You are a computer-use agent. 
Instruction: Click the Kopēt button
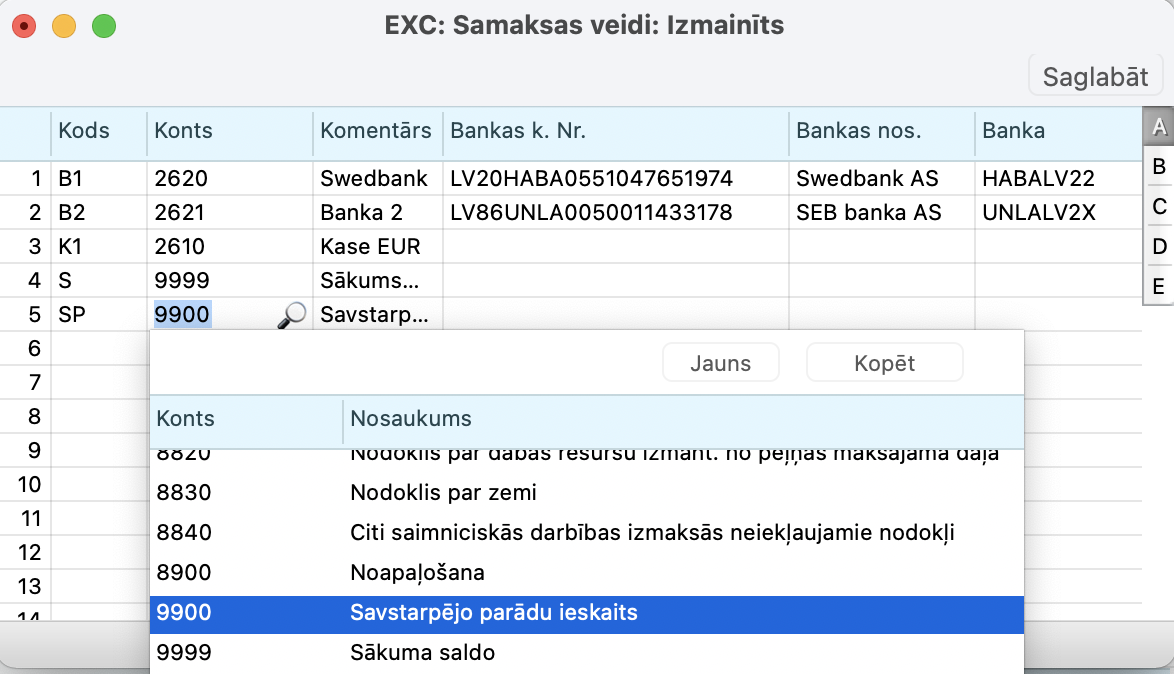point(884,363)
